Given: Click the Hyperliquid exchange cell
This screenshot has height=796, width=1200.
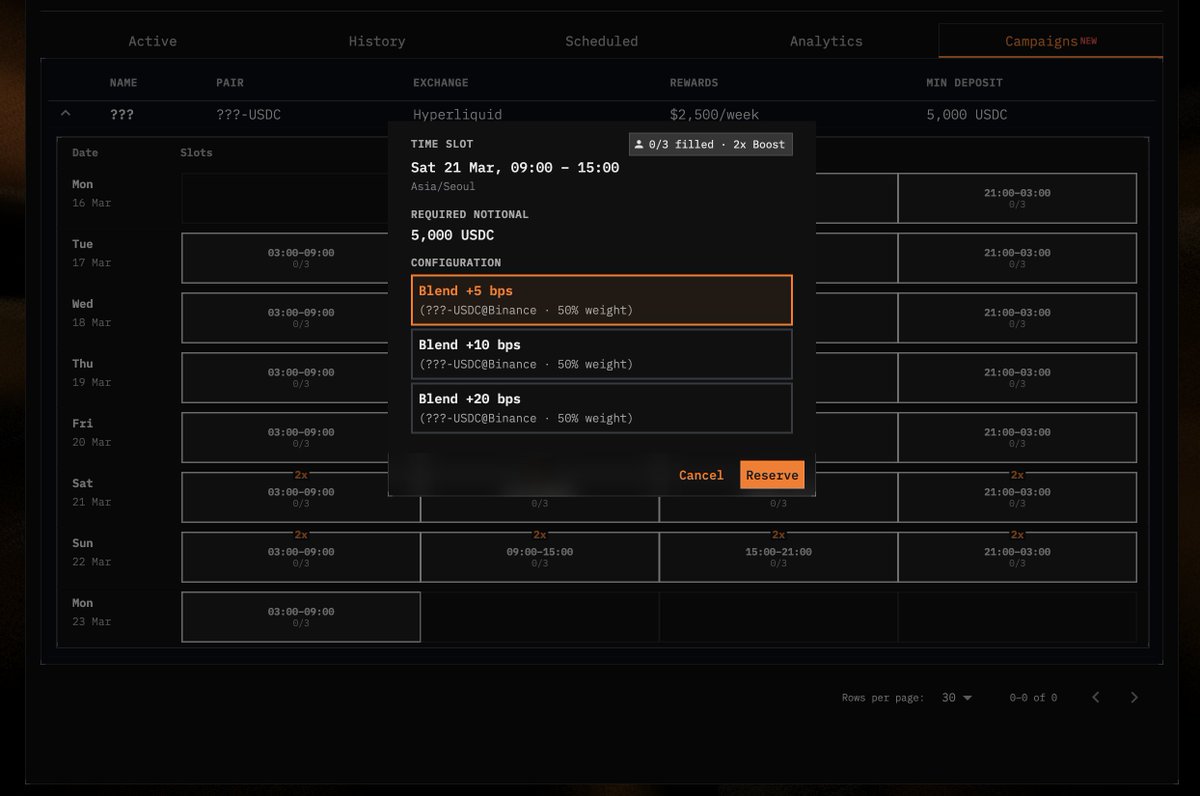Looking at the screenshot, I should pos(458,115).
